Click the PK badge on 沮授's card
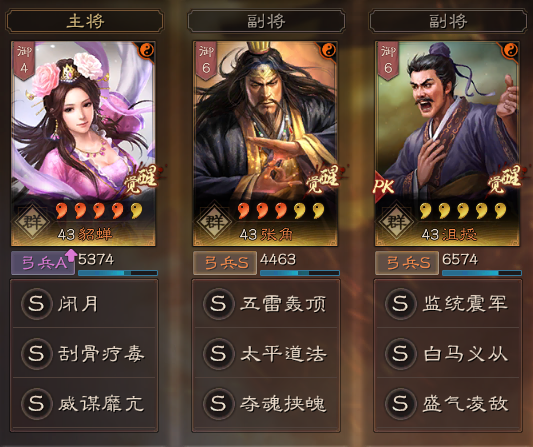The height and width of the screenshot is (447, 533). tap(383, 186)
